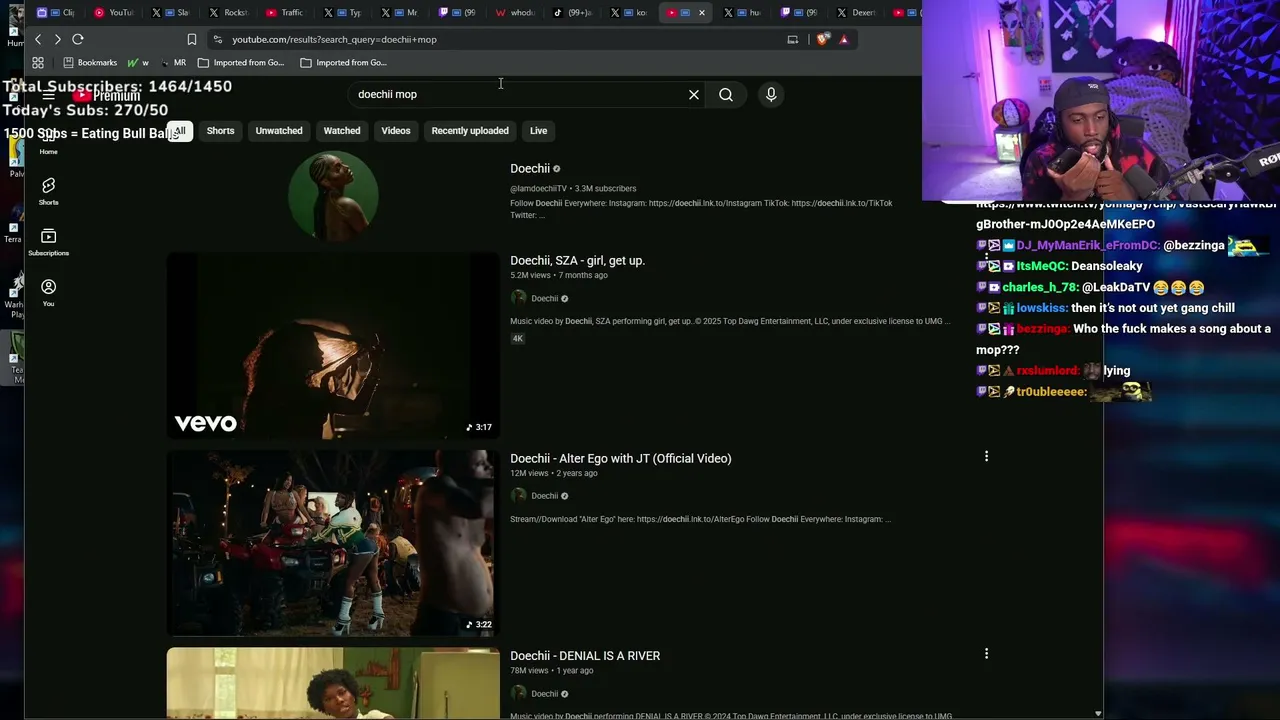Go back with the browser back arrow
This screenshot has width=1280, height=720.
tap(38, 39)
